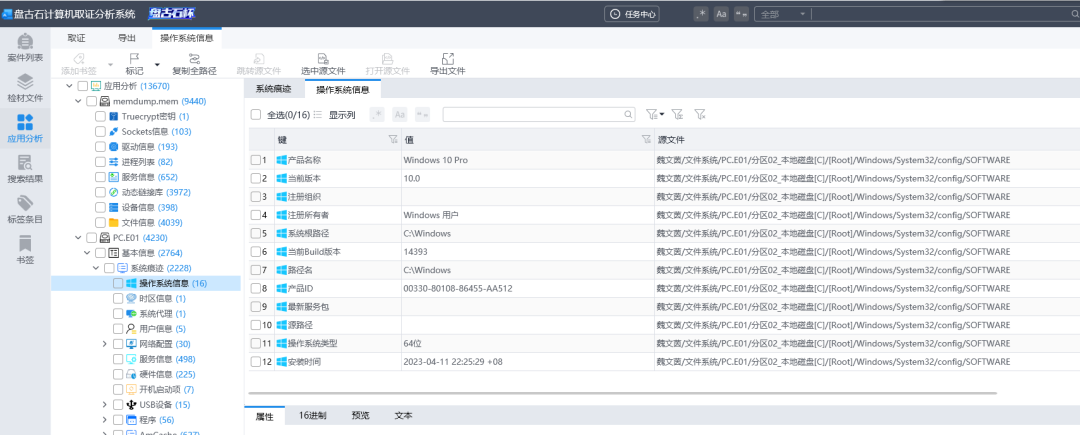Select 动态链接库 (3972) tree item

click(156, 192)
